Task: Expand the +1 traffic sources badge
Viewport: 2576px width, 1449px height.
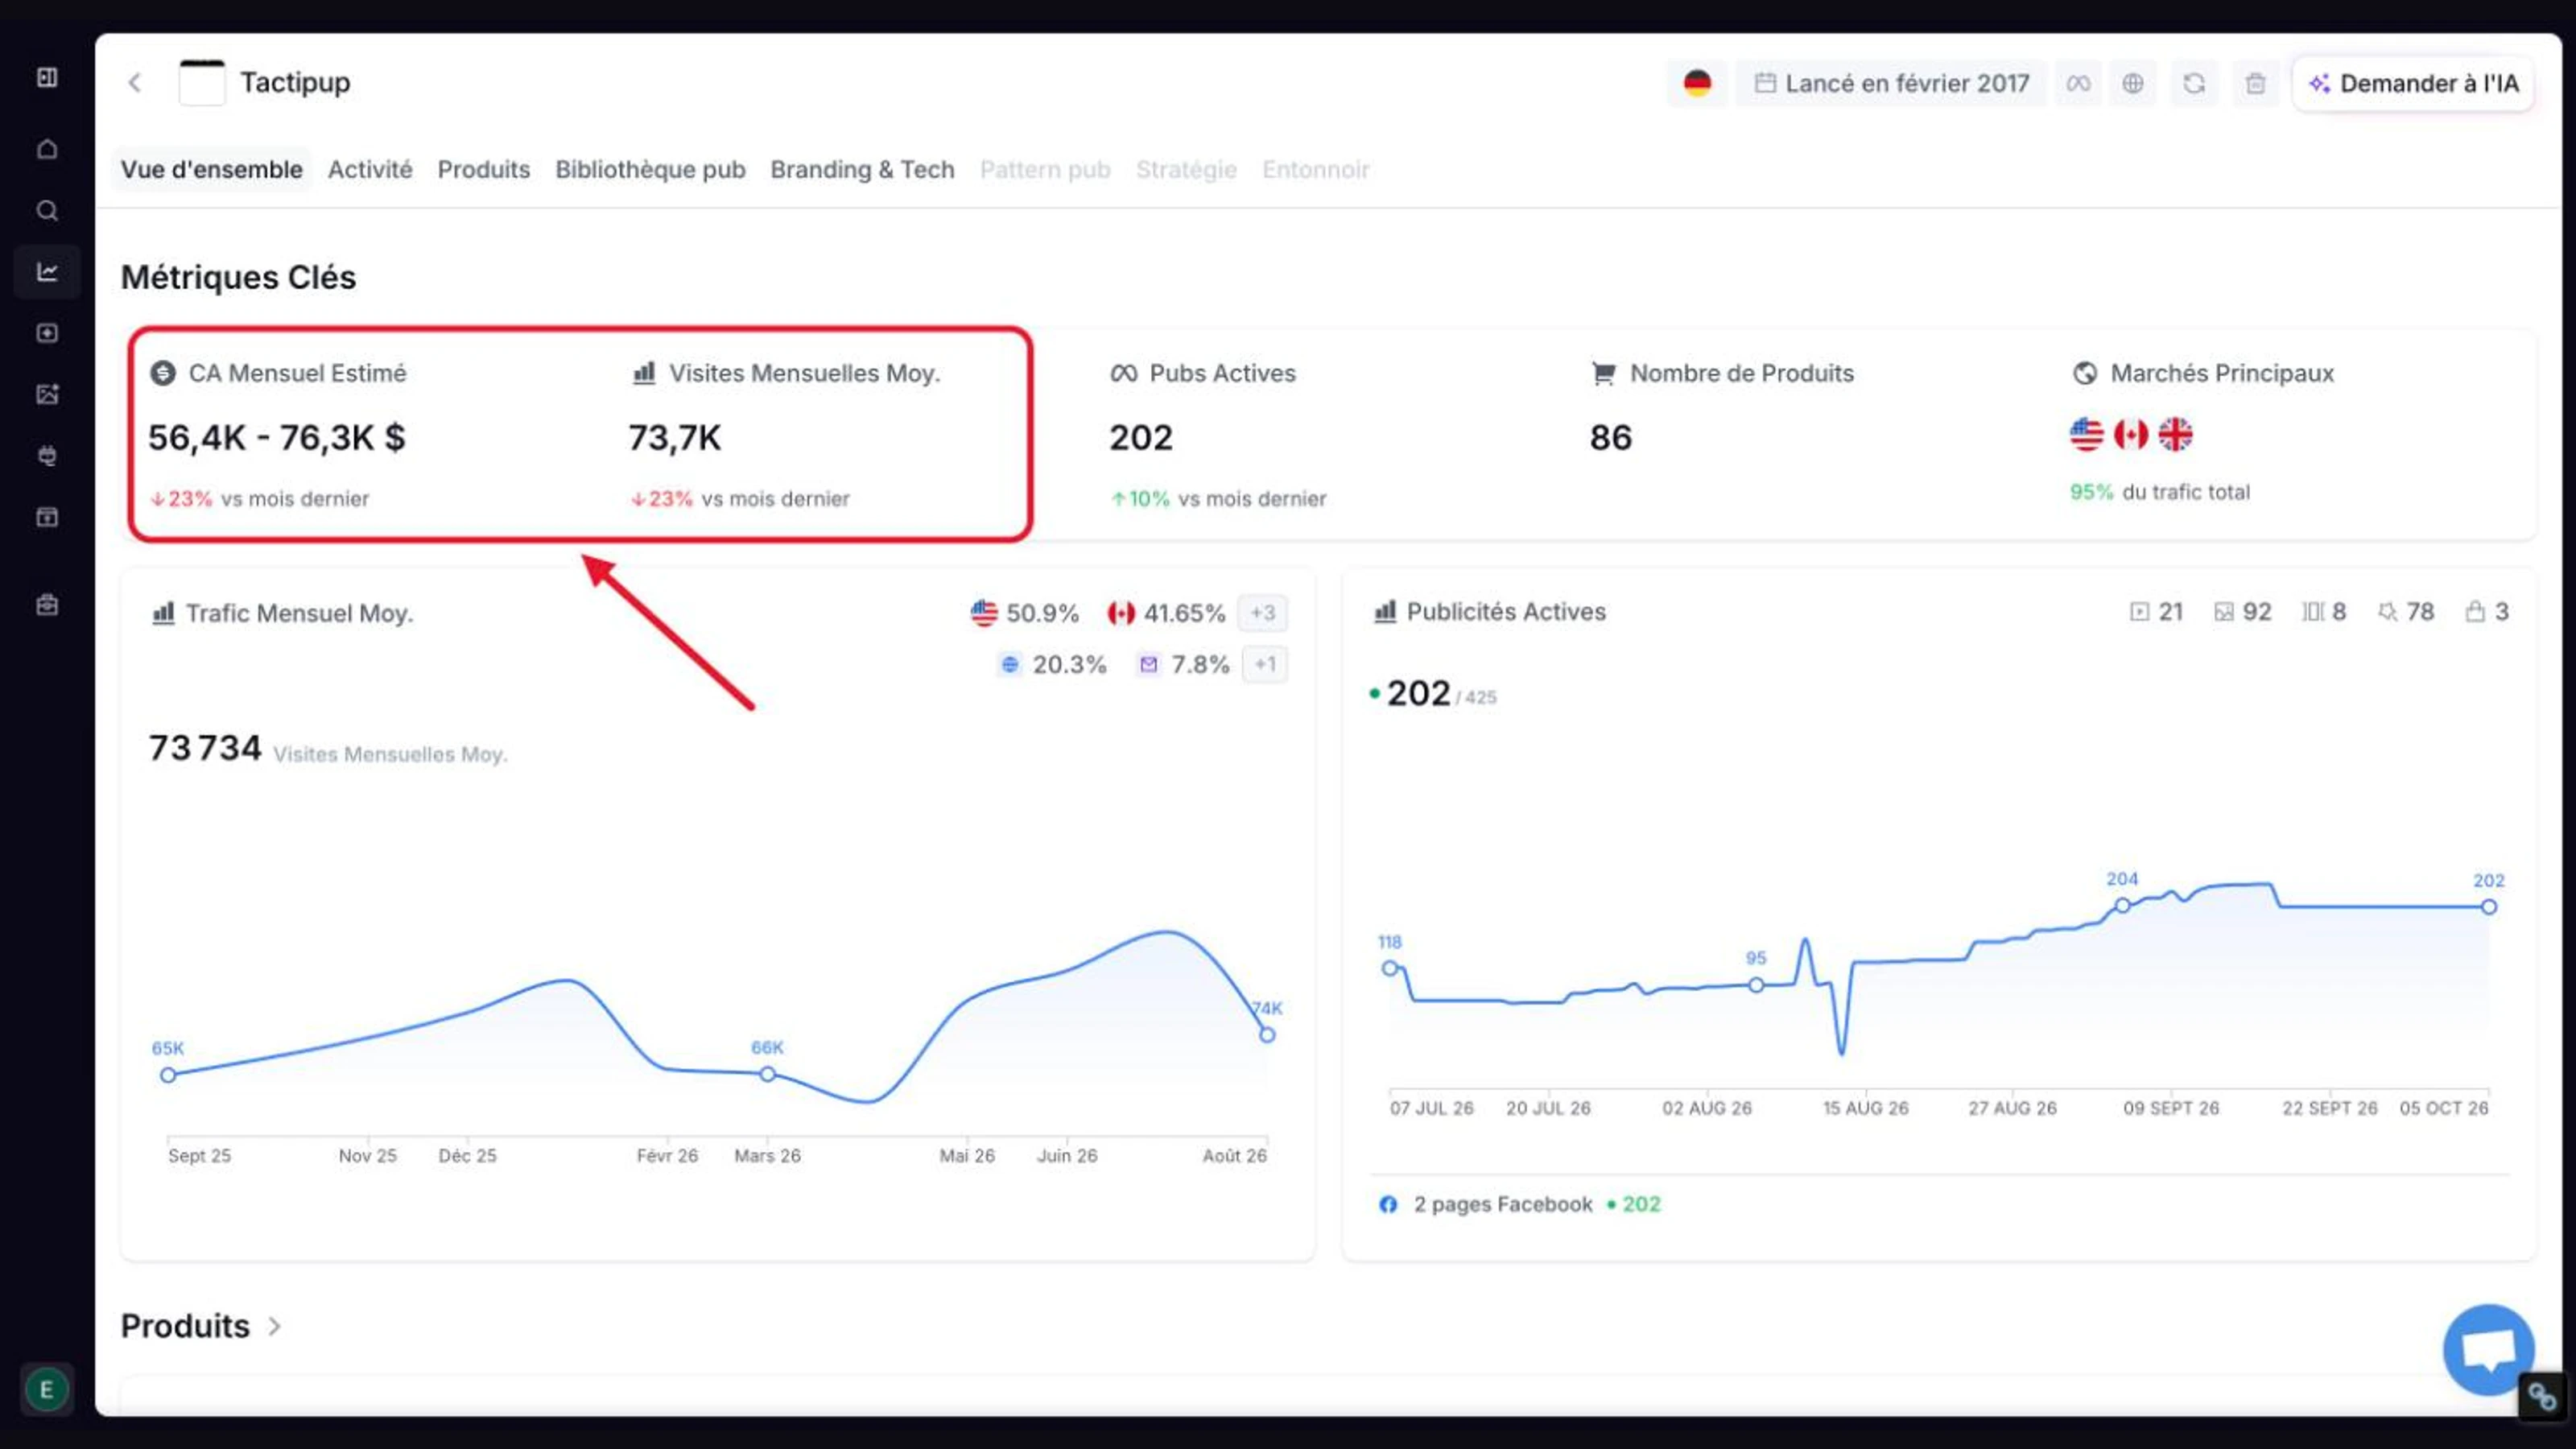Action: [x=1264, y=664]
